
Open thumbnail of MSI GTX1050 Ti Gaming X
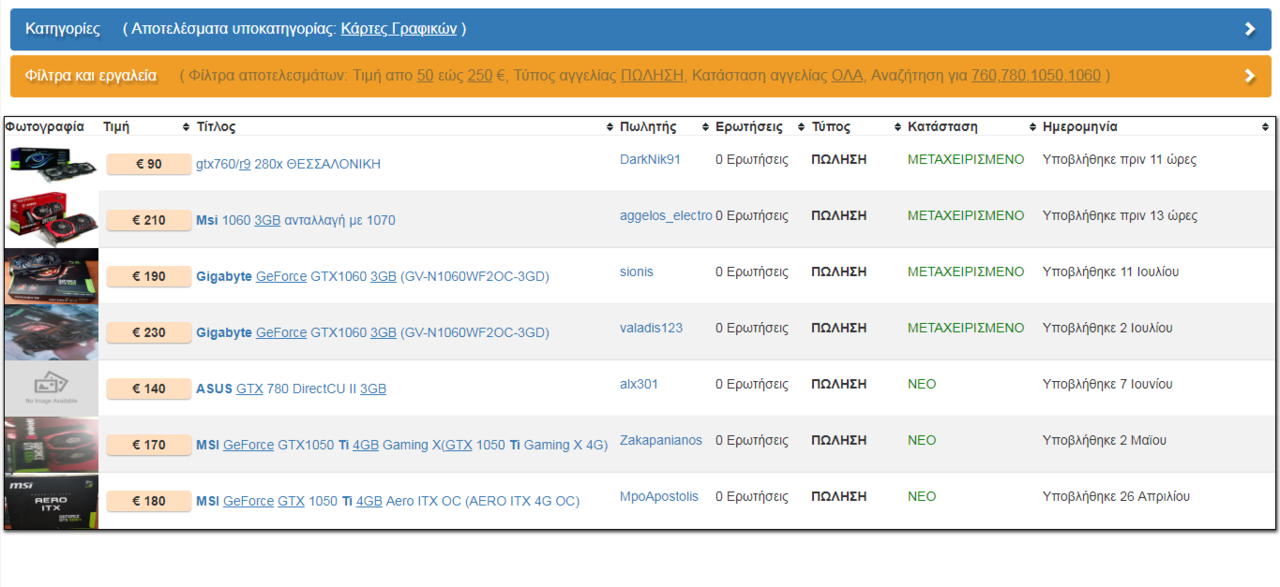coord(51,445)
